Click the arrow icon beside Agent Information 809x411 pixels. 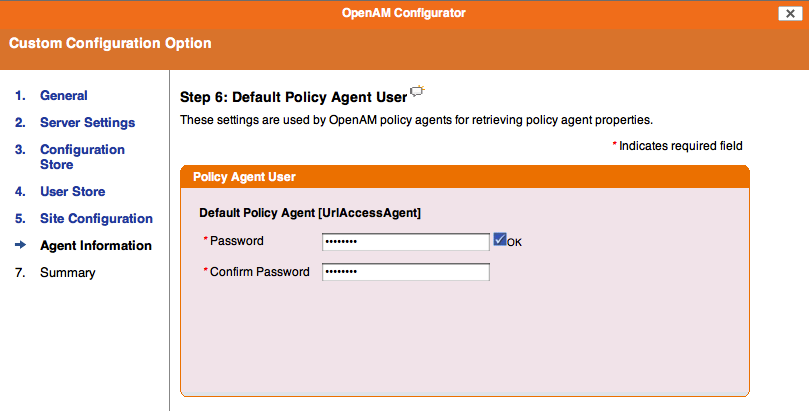coord(21,245)
